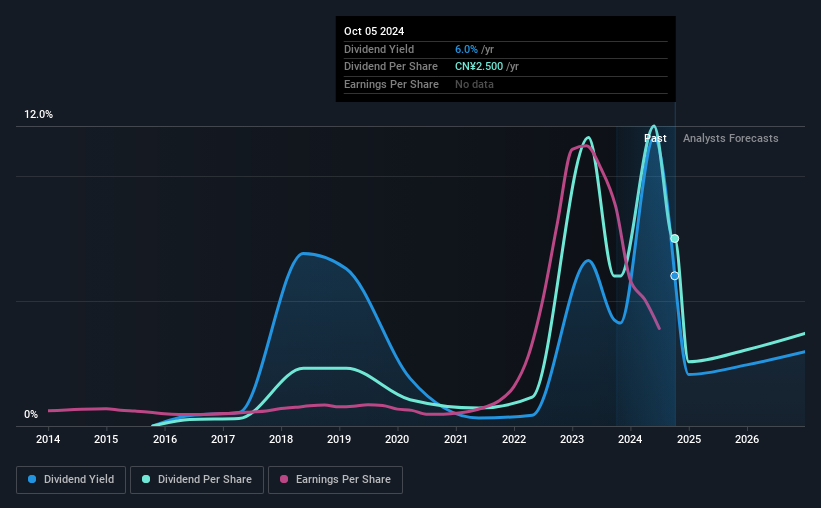This screenshot has height=508, width=821.
Task: Click the 2015 x-axis label
Action: tap(106, 439)
